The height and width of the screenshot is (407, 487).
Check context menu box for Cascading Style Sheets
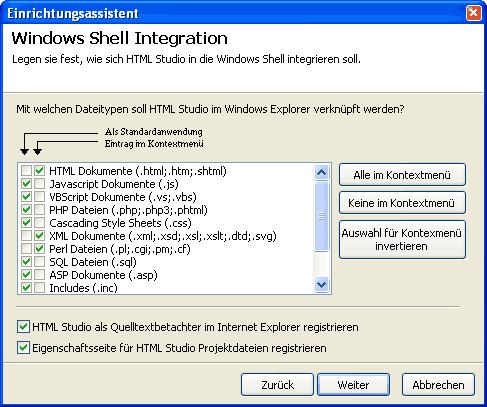pyautogui.click(x=39, y=223)
